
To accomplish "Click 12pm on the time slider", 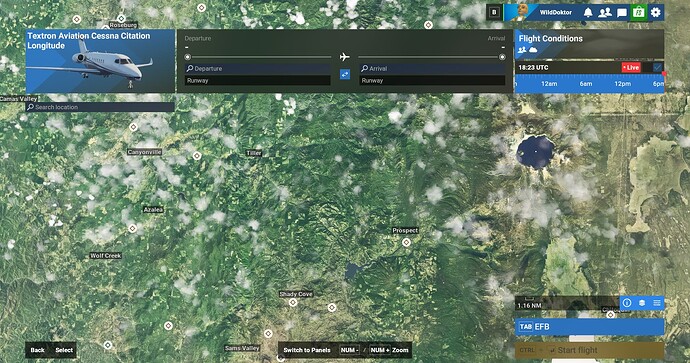I will tap(622, 84).
